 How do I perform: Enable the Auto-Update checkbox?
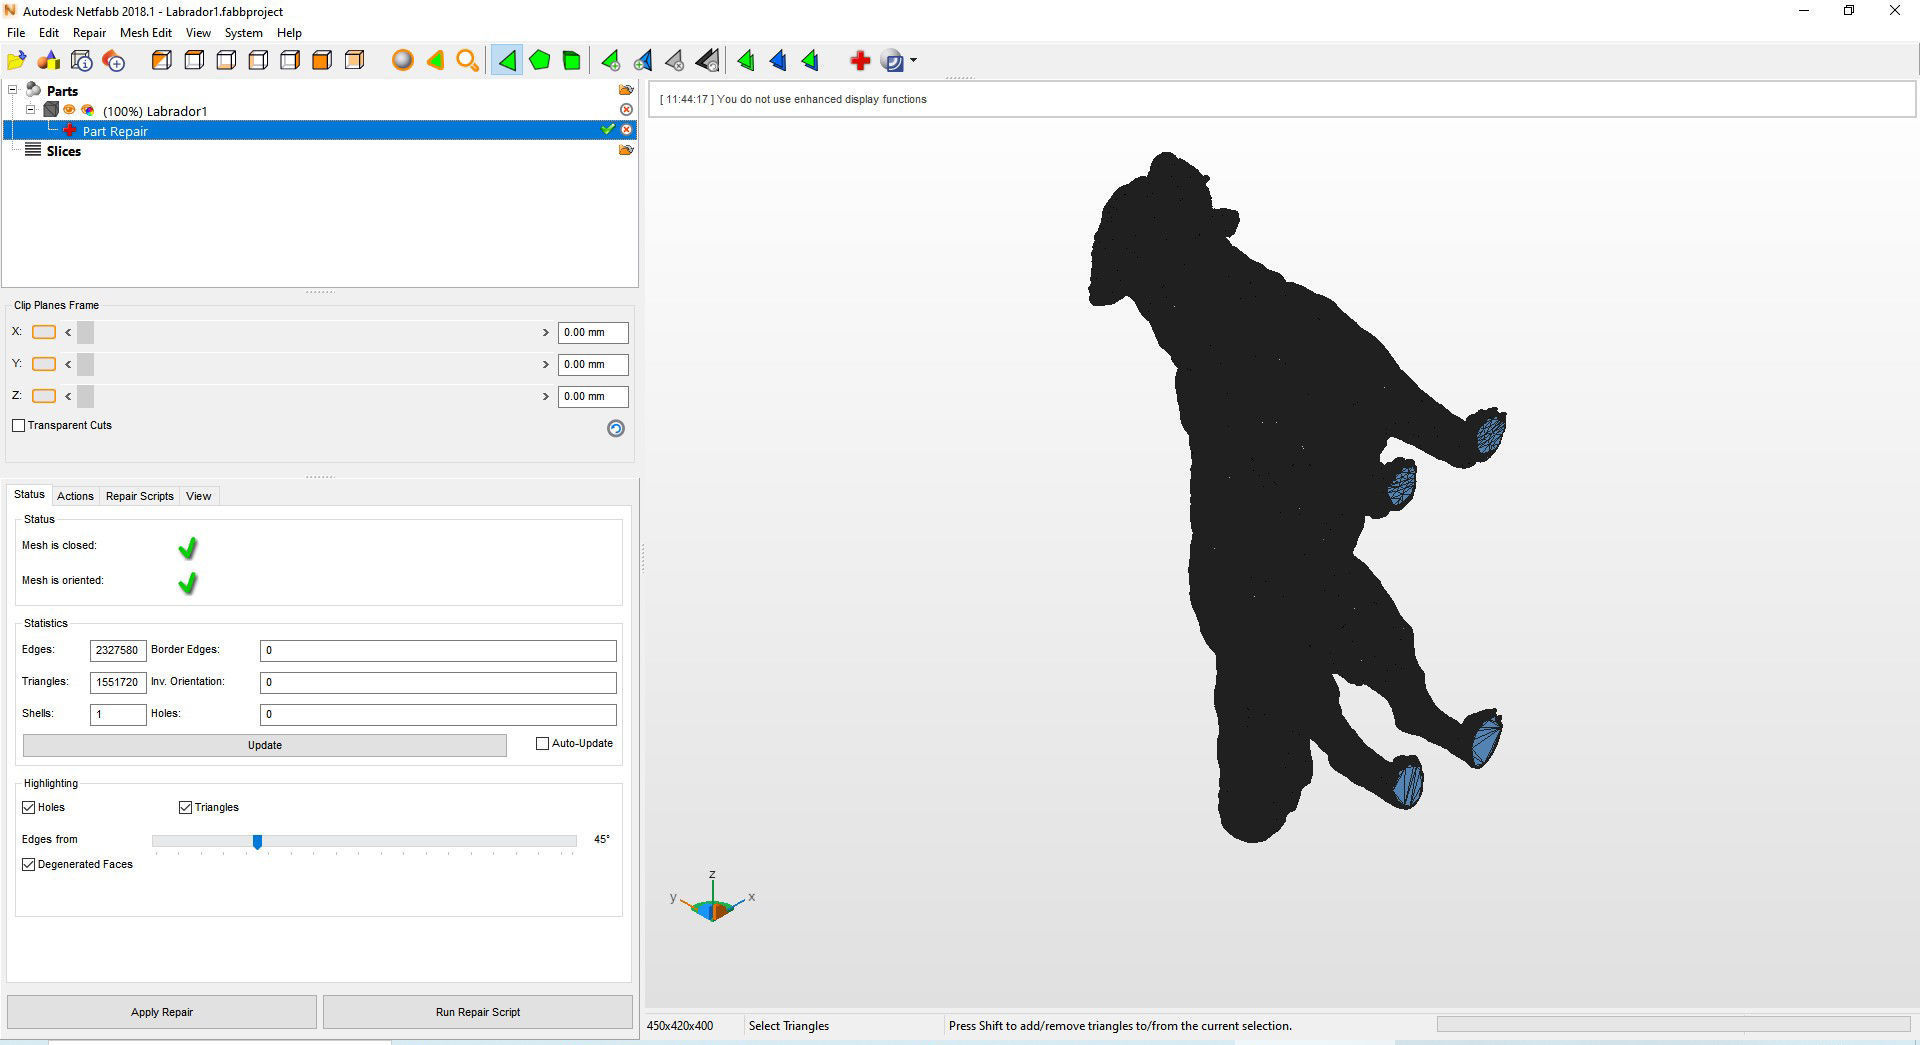(543, 744)
